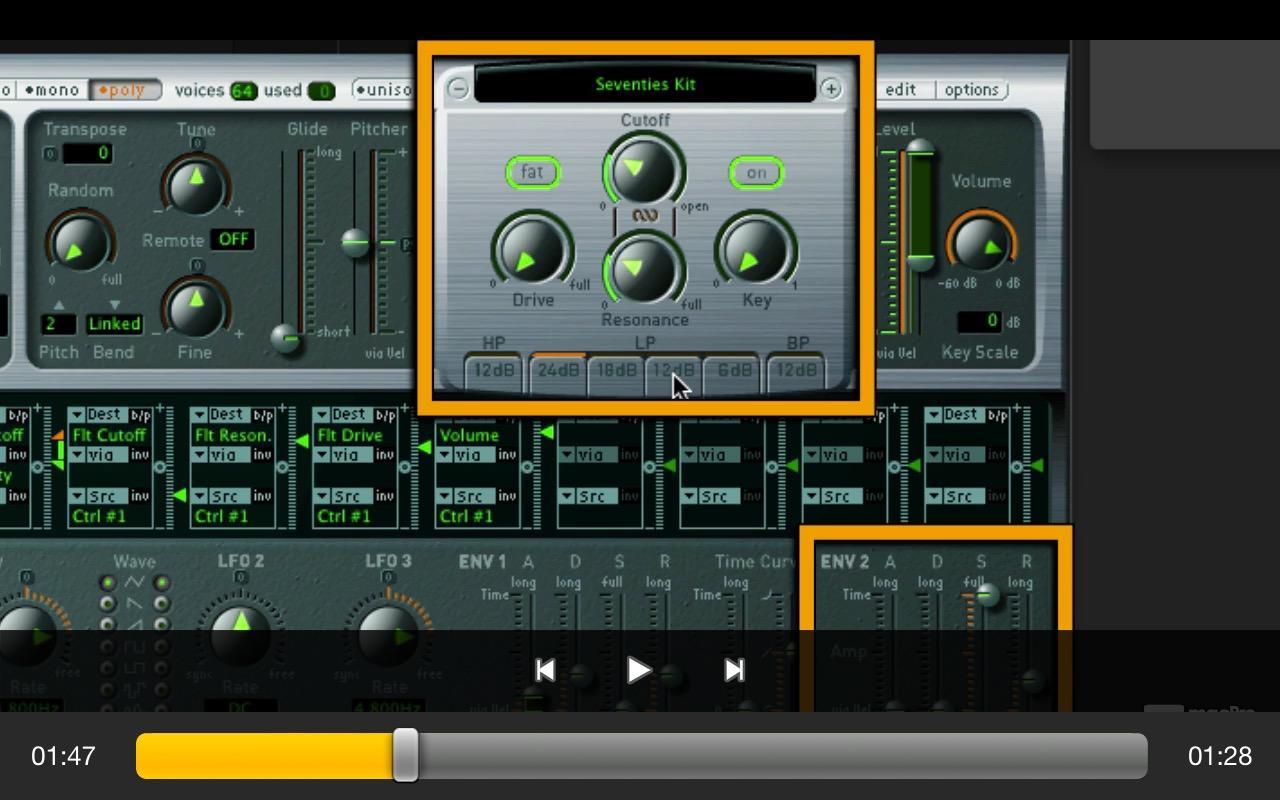Click the Pitcher slider handle
This screenshot has width=1280, height=800.
[x=354, y=242]
